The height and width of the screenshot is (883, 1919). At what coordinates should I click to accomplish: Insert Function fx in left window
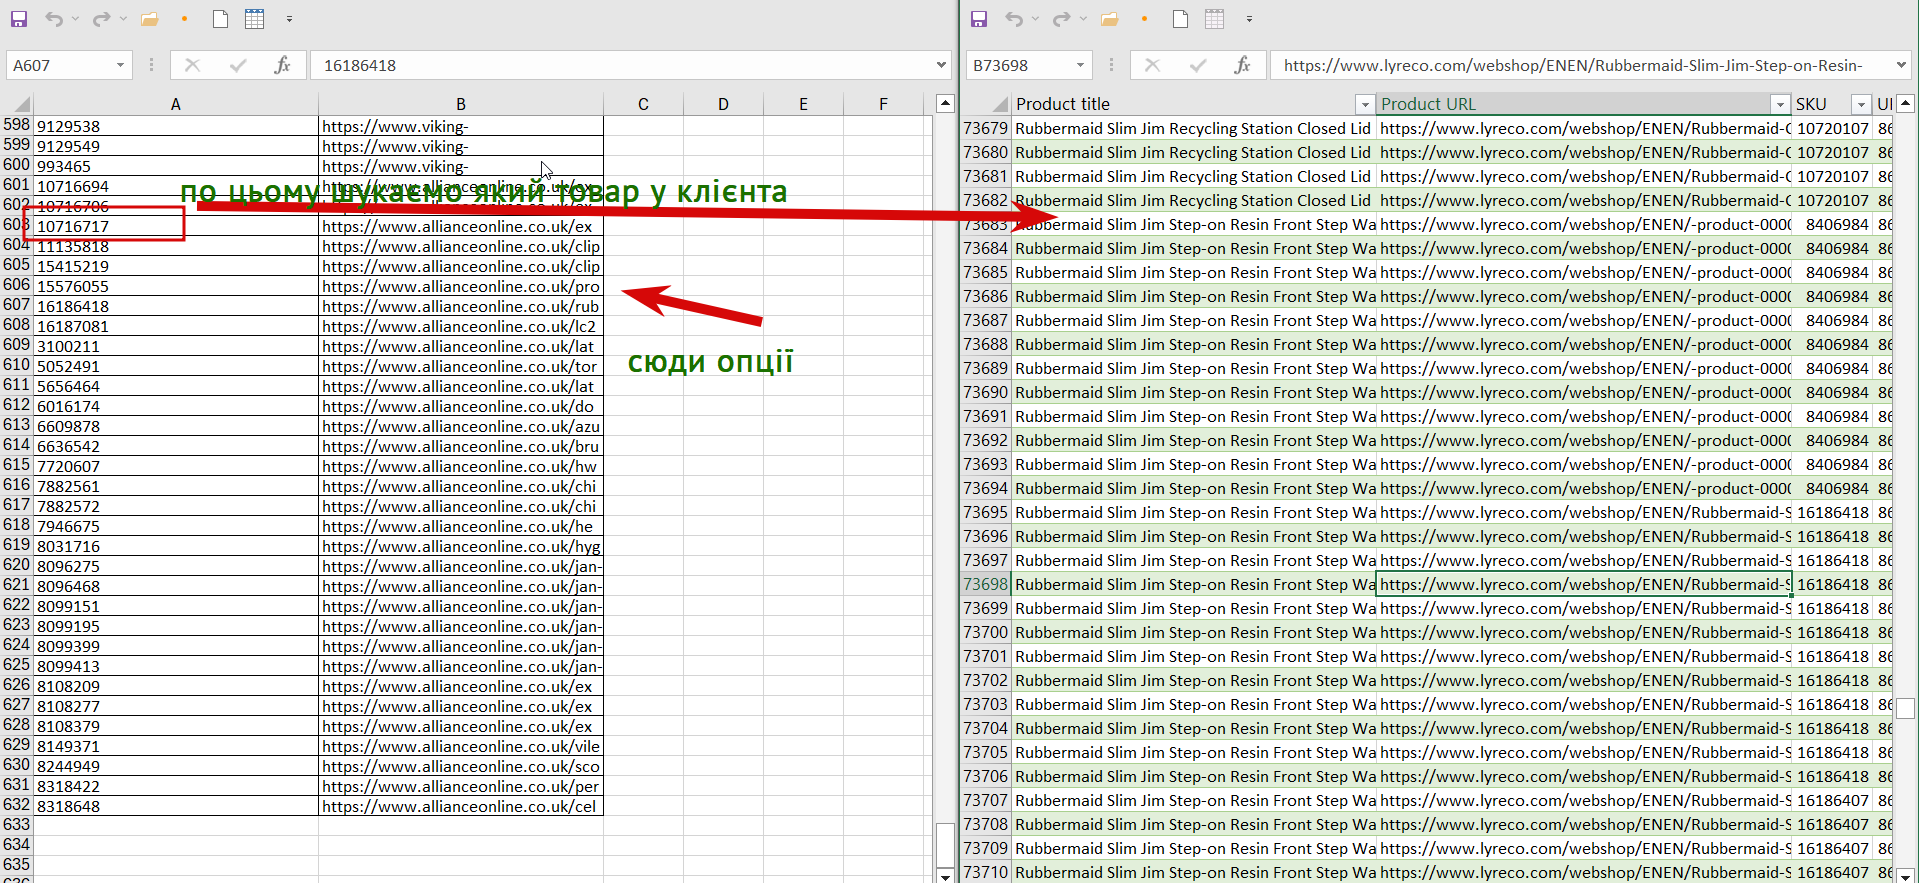[x=283, y=65]
